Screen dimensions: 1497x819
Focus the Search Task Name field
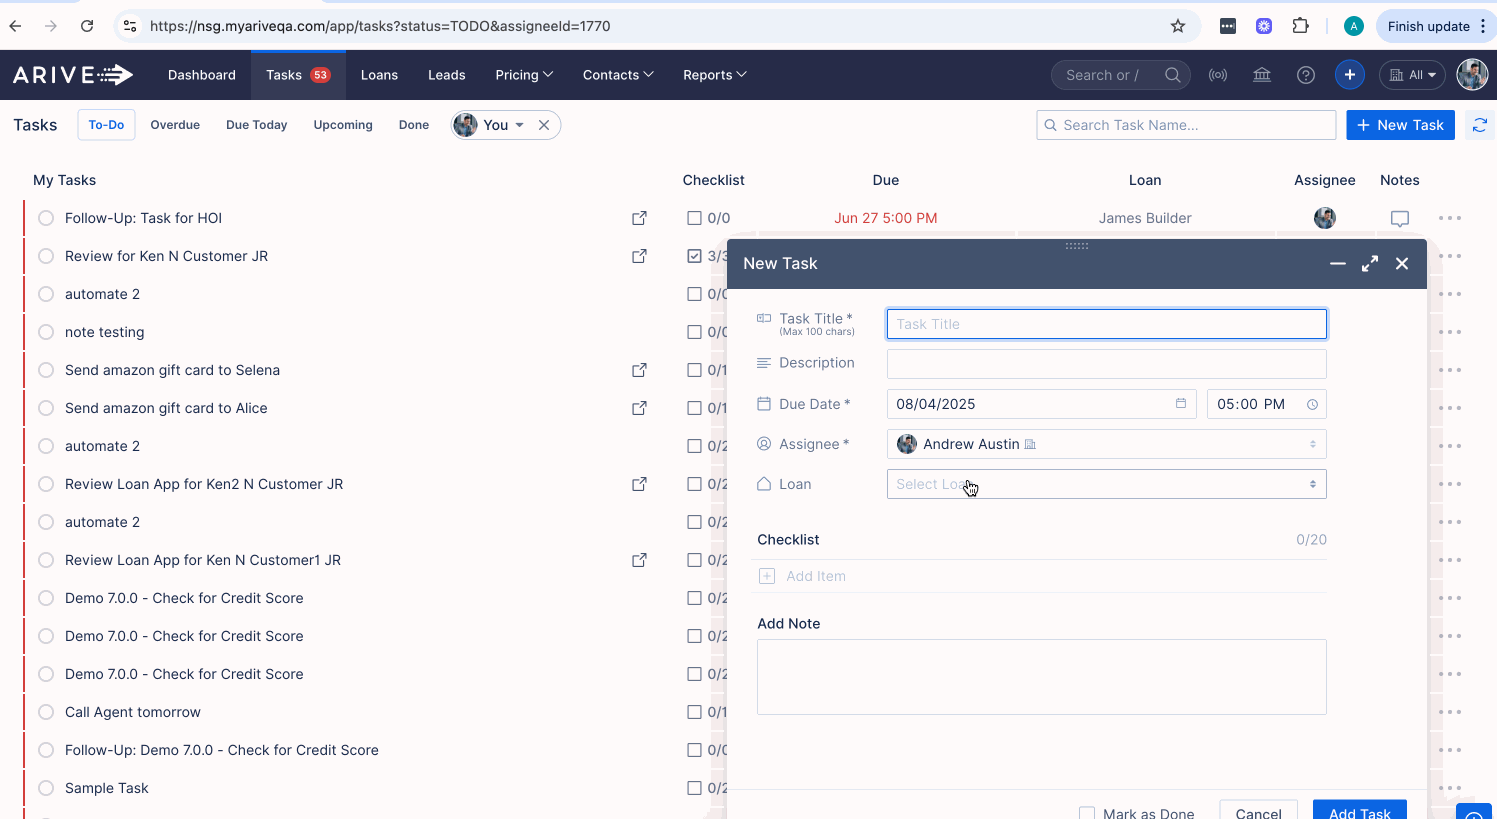[1186, 125]
